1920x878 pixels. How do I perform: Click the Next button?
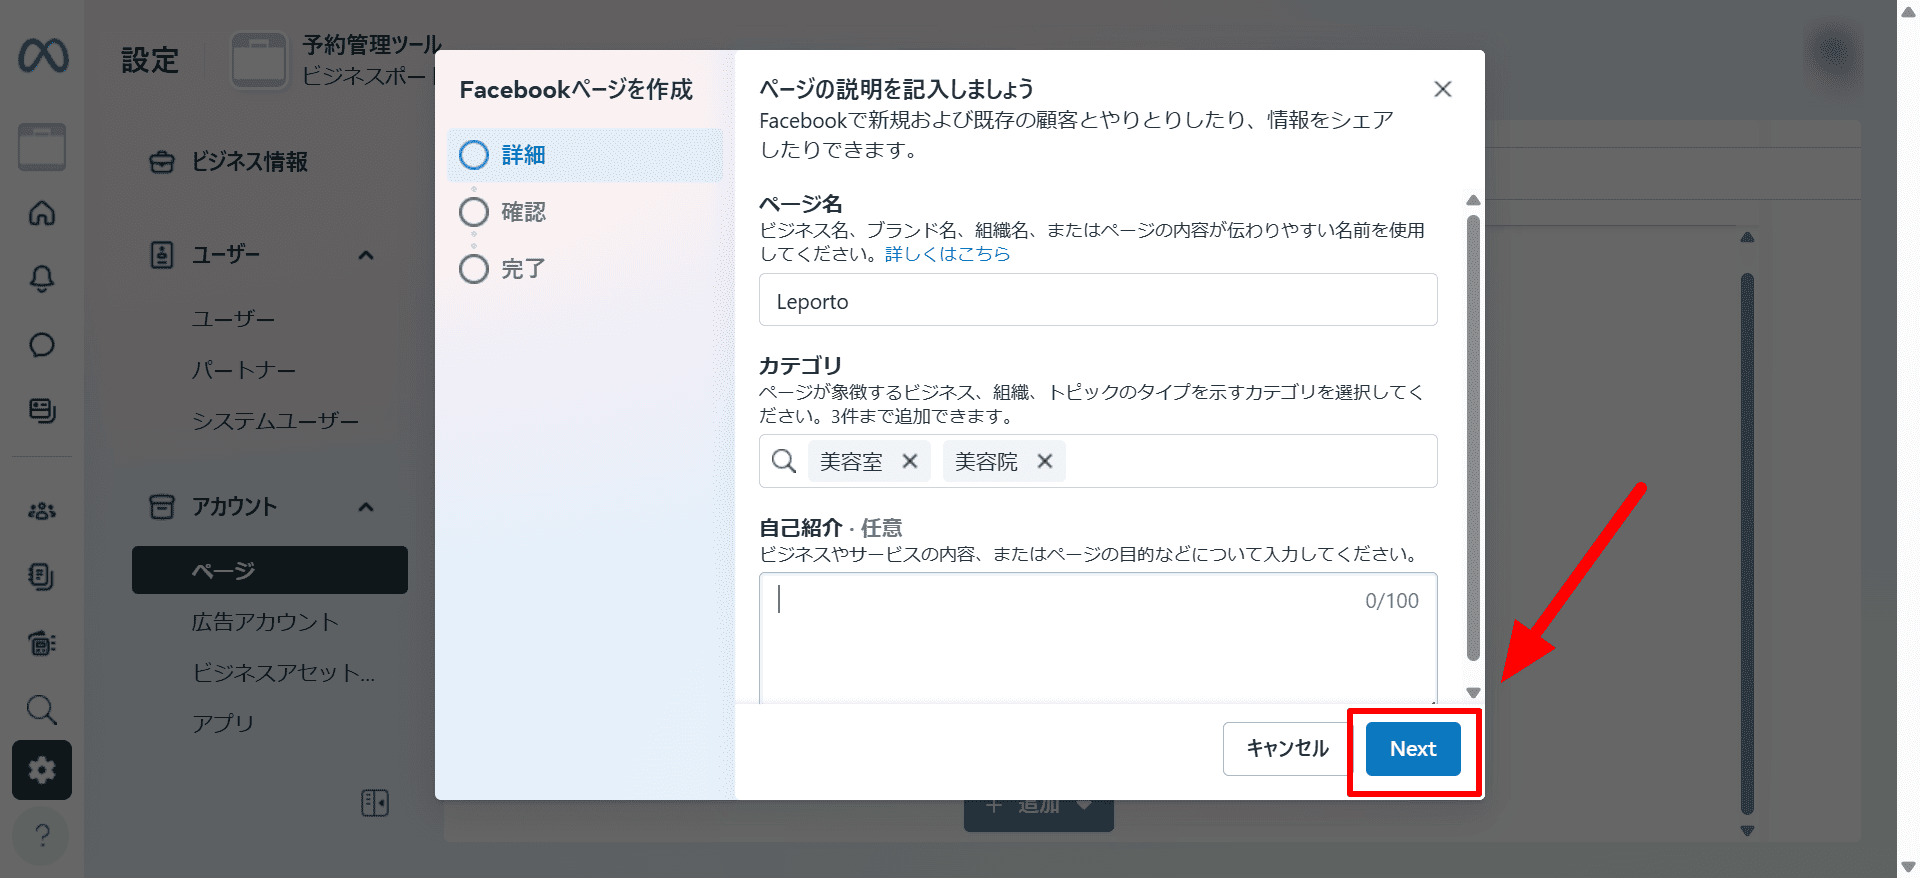coord(1413,749)
